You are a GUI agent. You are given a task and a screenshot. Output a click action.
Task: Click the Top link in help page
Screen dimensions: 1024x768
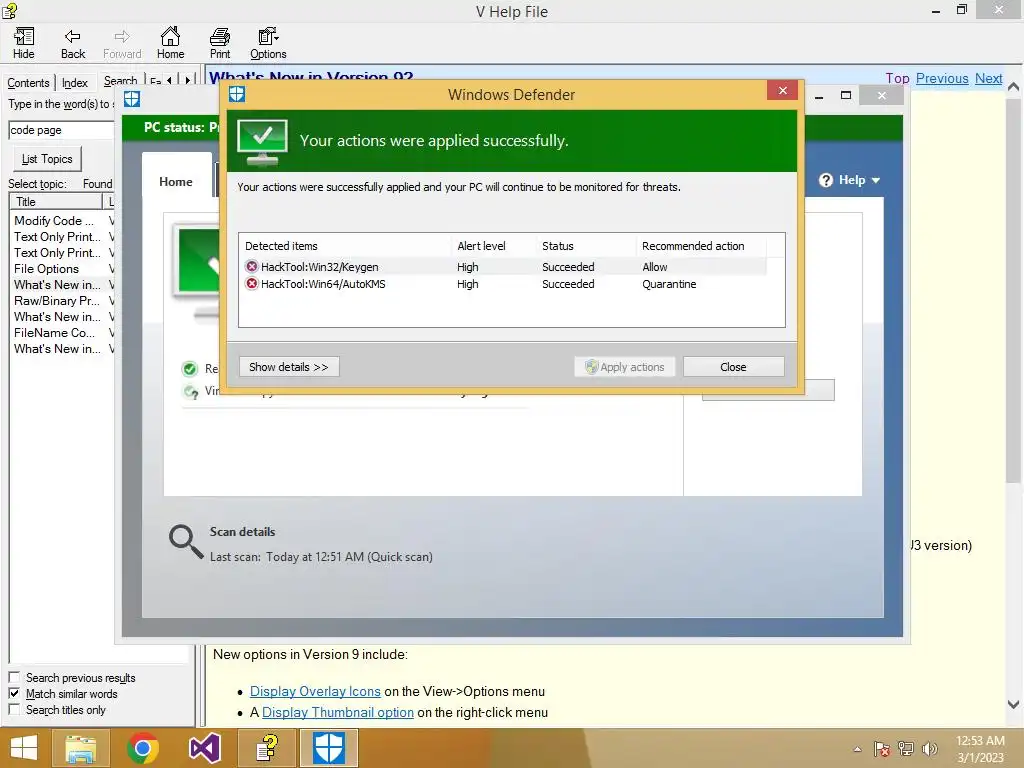[x=897, y=78]
